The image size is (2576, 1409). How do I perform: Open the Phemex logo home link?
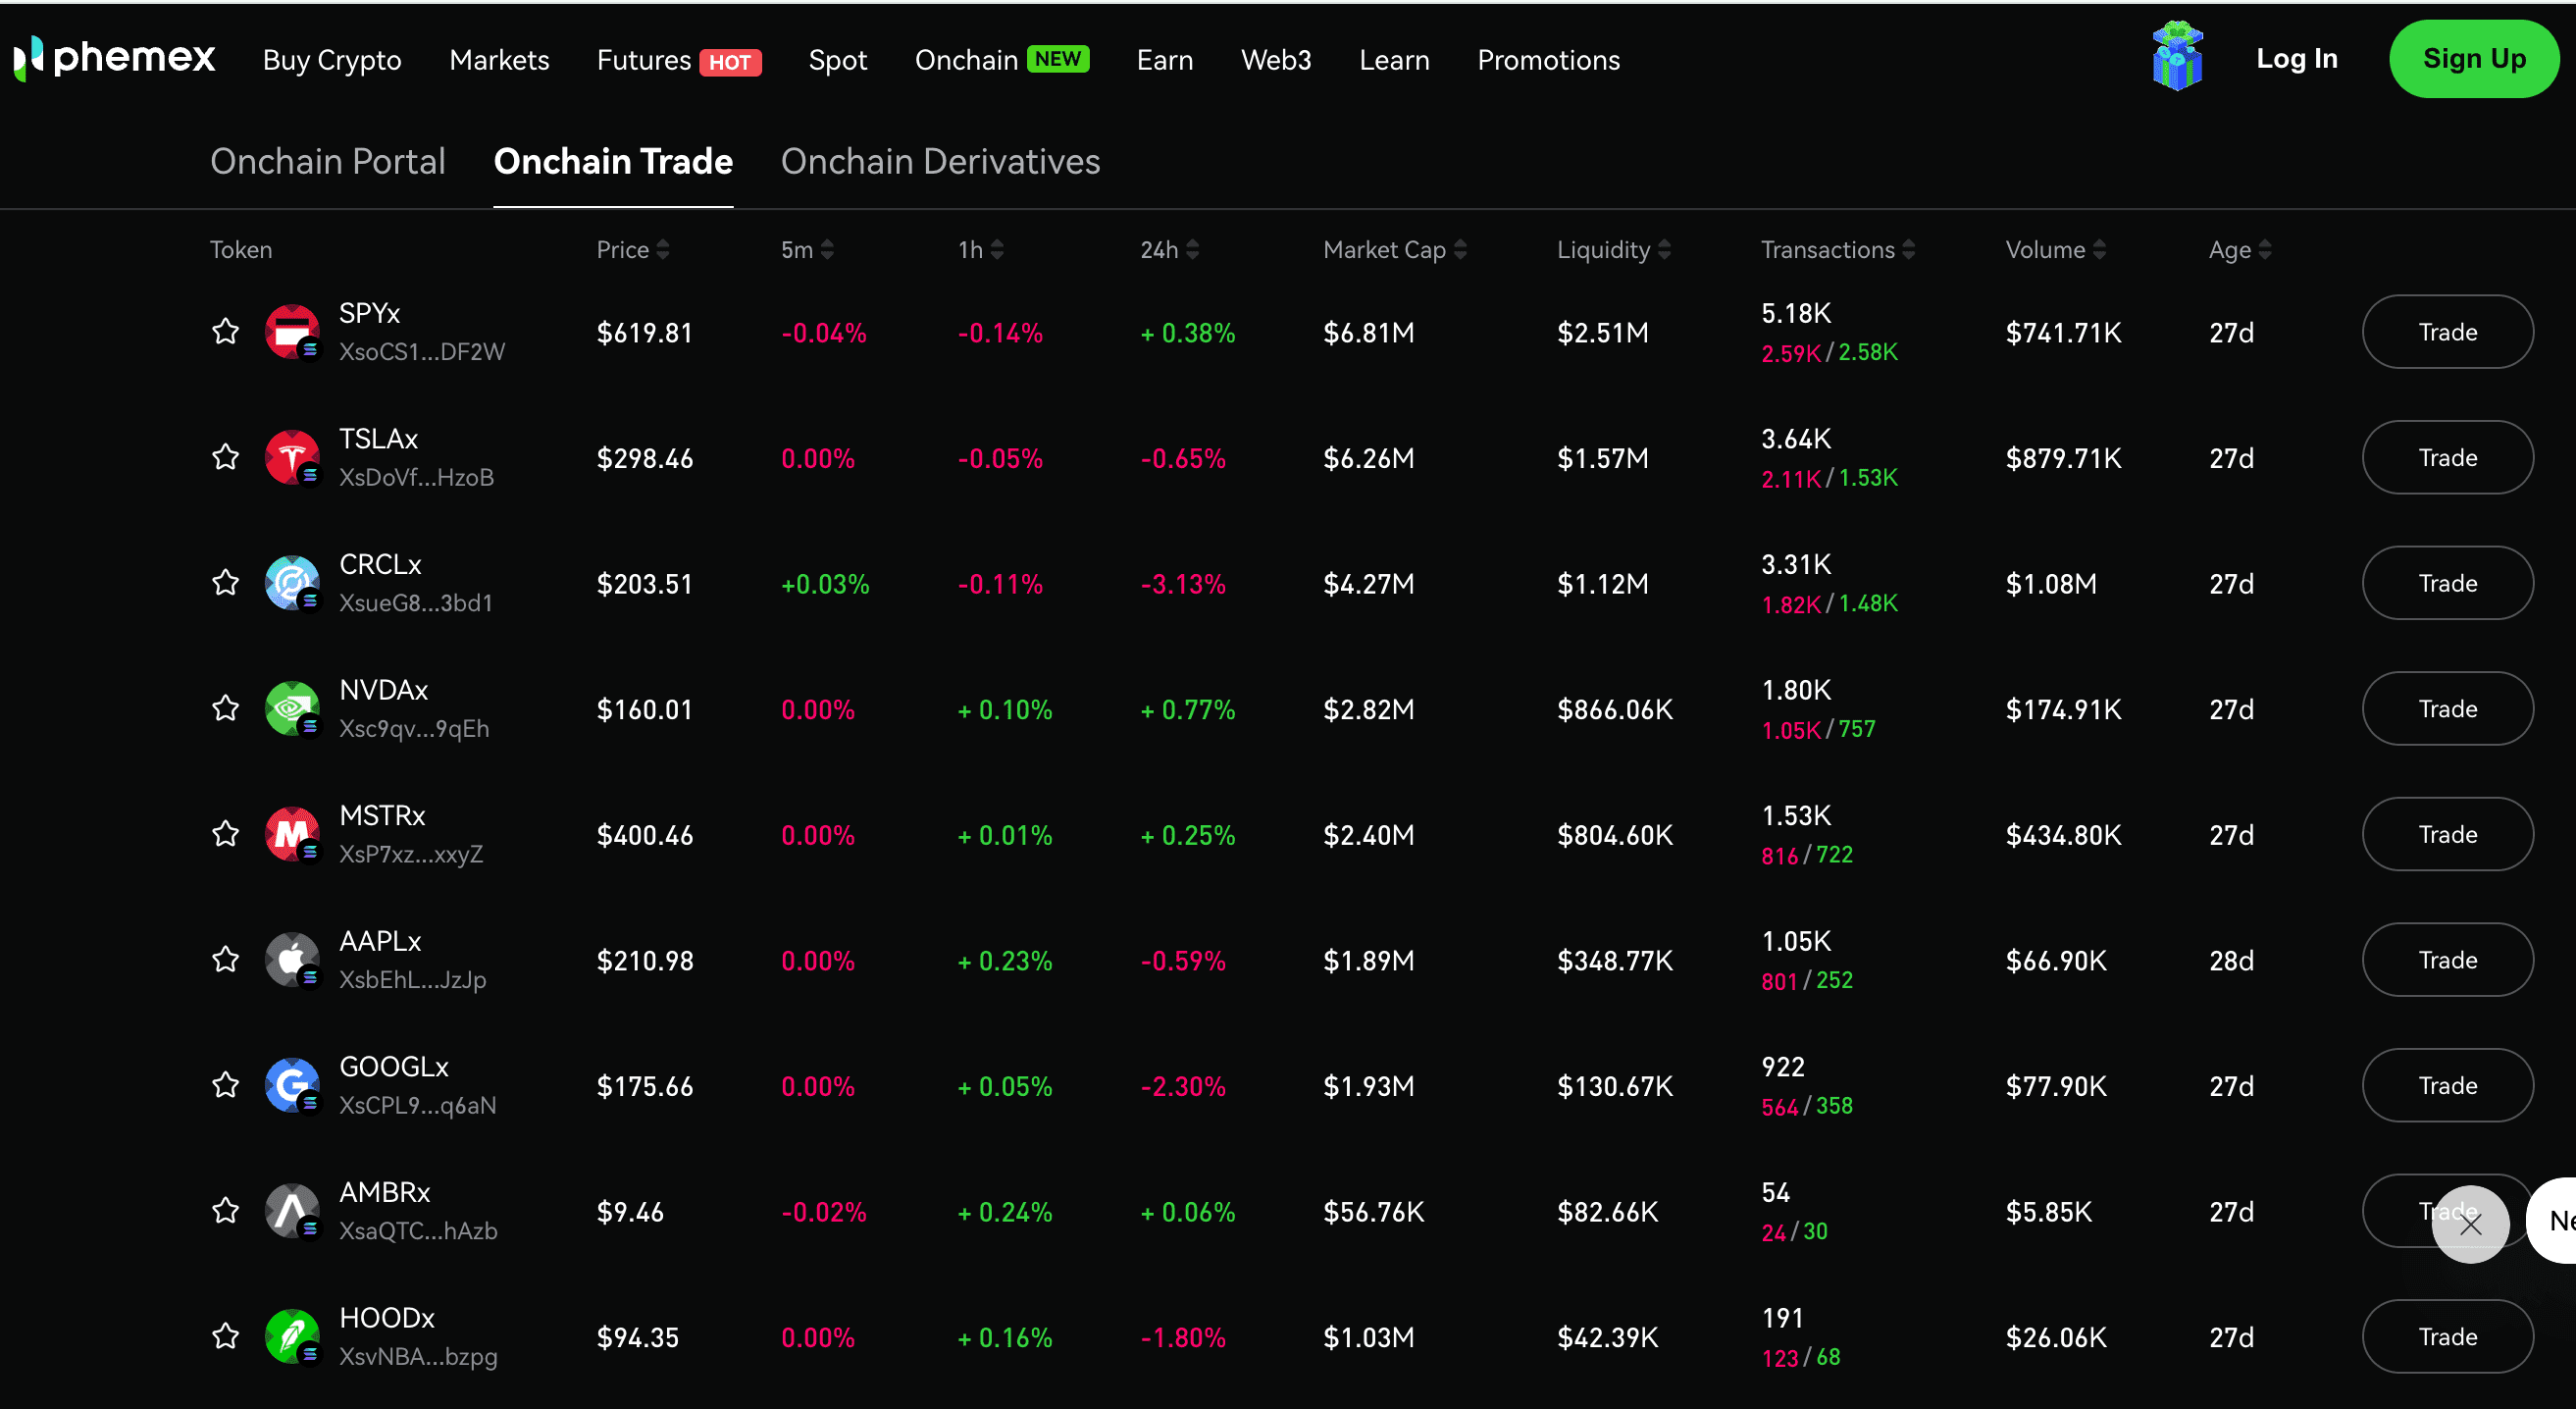(115, 58)
